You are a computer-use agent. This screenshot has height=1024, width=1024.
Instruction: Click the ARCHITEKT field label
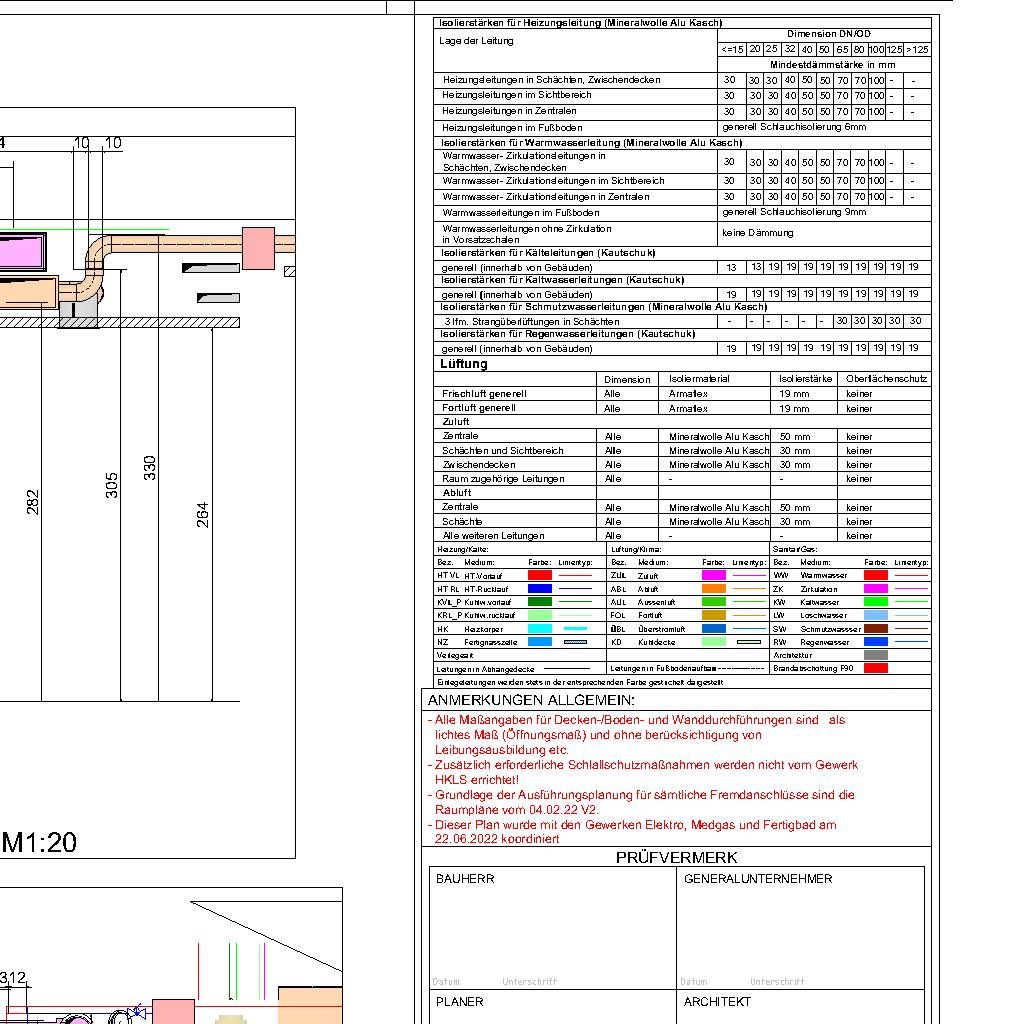(x=717, y=1001)
